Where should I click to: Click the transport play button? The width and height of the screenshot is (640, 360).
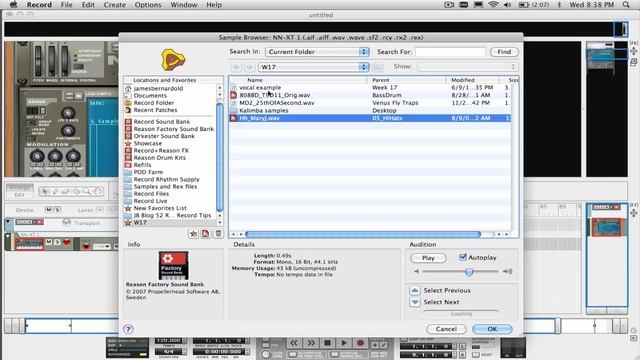(344, 343)
